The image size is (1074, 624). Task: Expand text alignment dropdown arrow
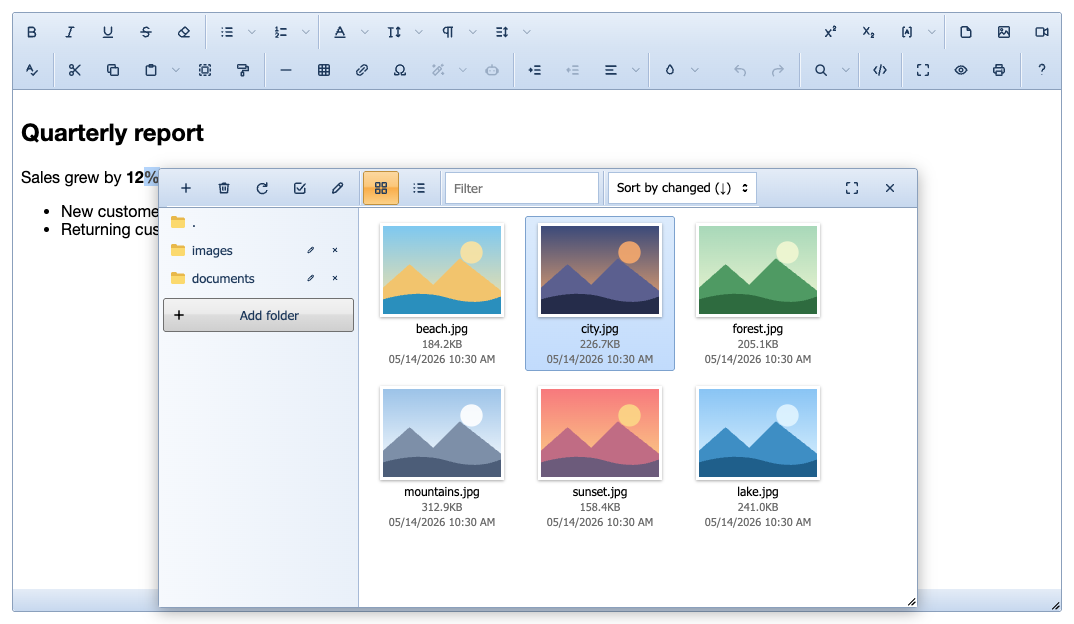(x=636, y=70)
